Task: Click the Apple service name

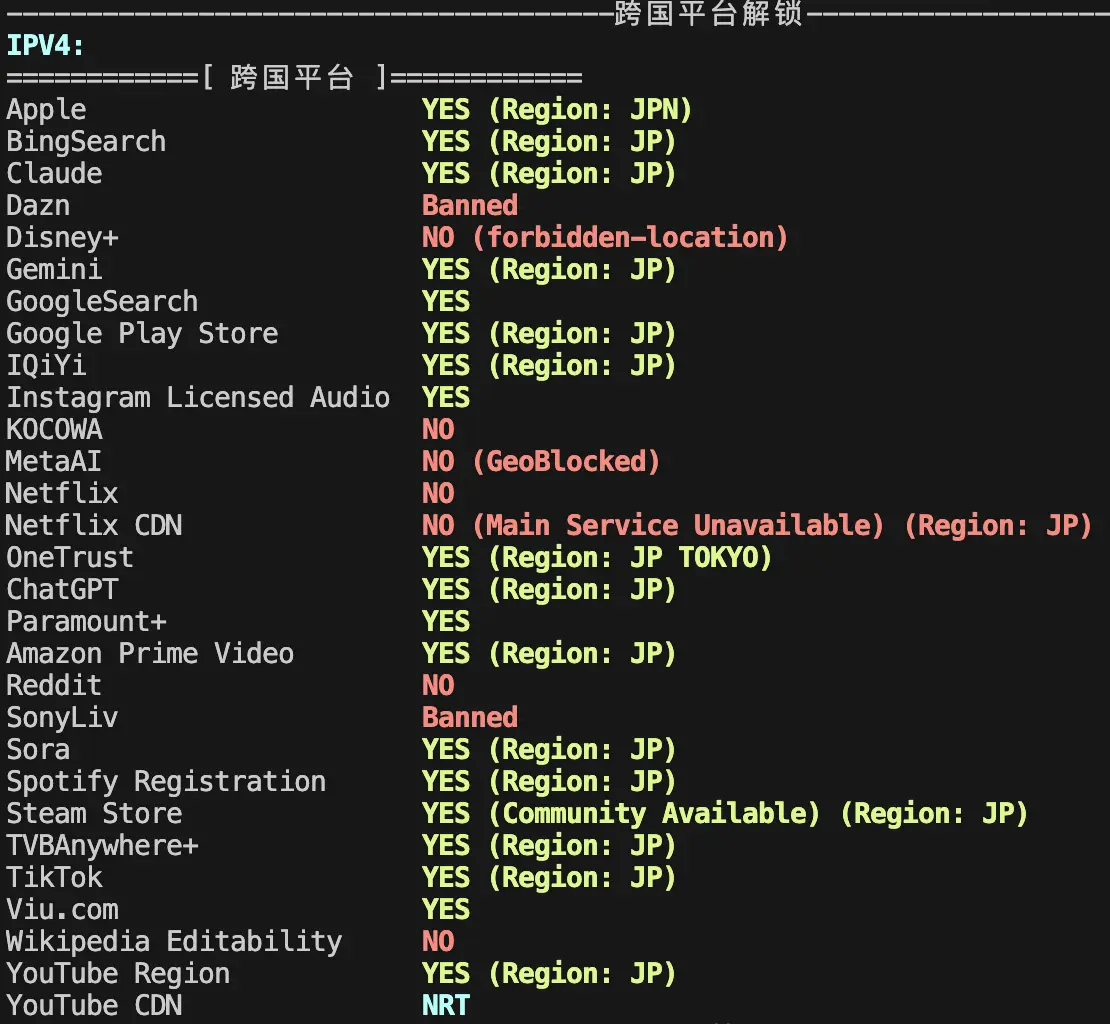Action: (x=47, y=110)
